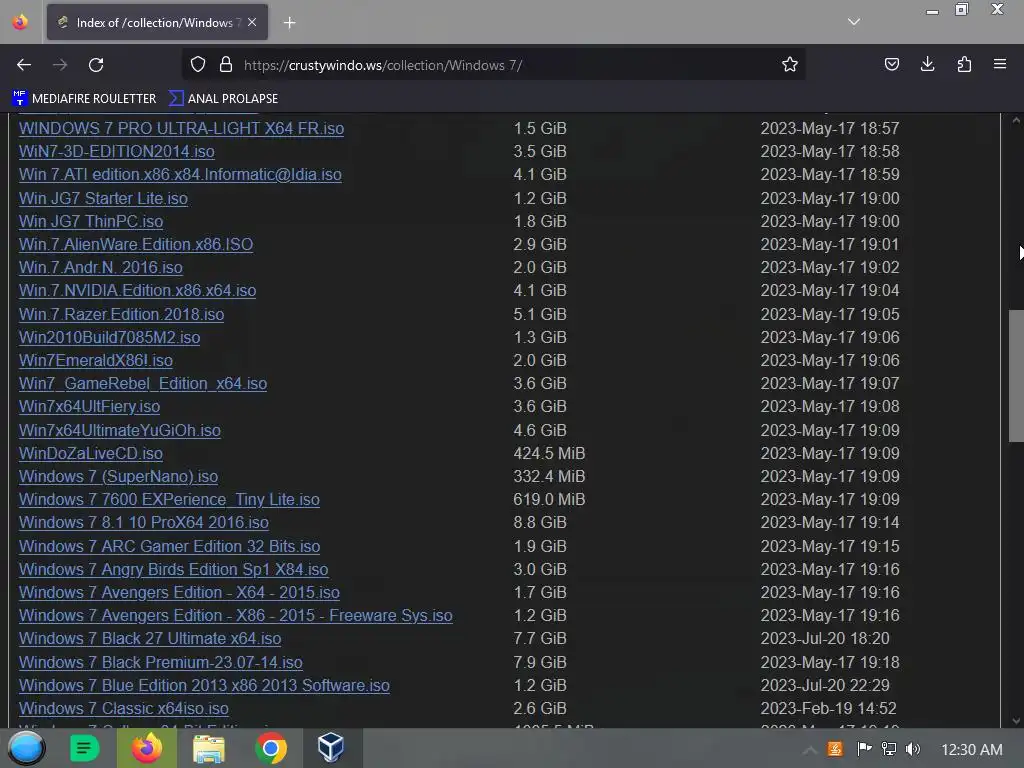The image size is (1024, 768).
Task: Click Firefox icon in taskbar
Action: tap(147, 748)
